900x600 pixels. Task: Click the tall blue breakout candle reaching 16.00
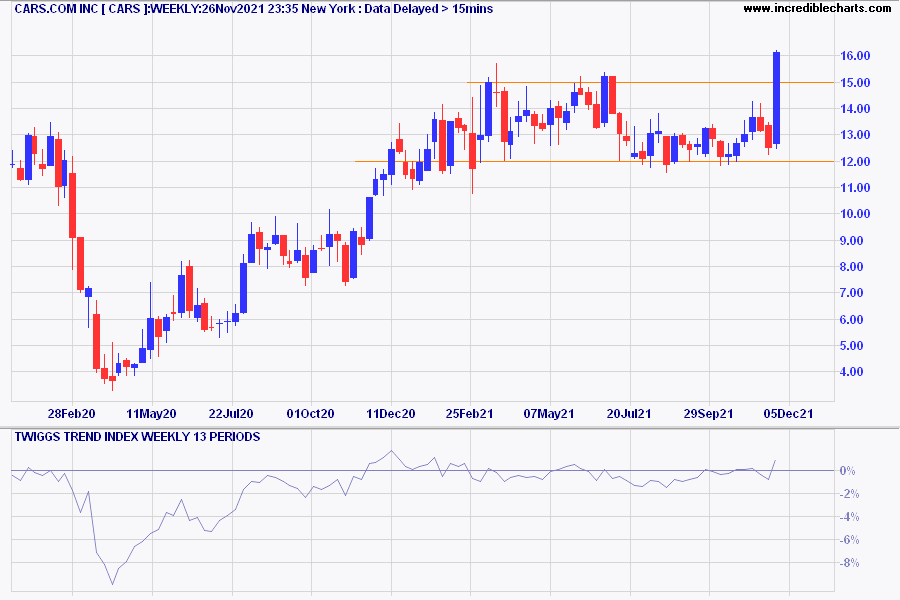pos(777,98)
